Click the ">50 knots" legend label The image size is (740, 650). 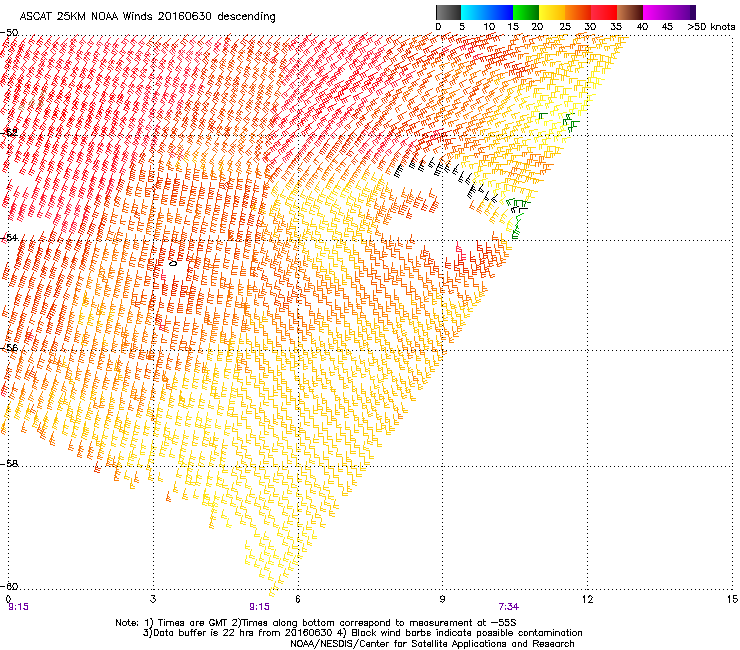(711, 27)
